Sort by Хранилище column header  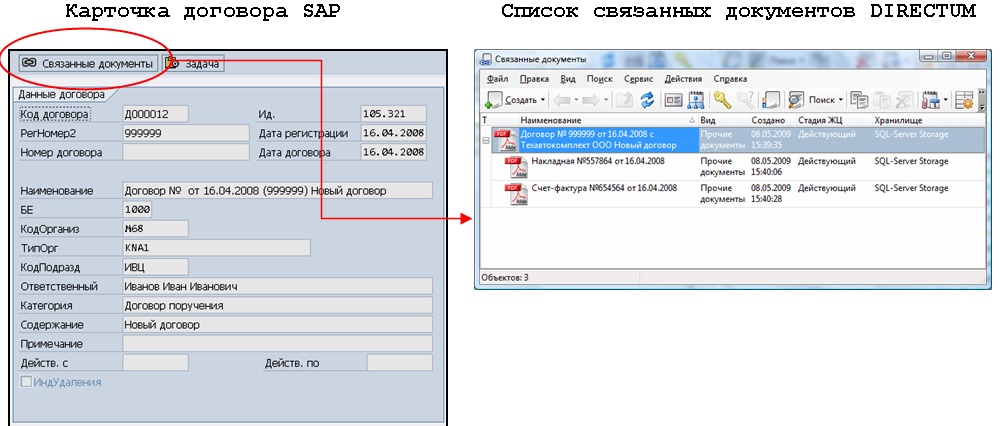[928, 120]
